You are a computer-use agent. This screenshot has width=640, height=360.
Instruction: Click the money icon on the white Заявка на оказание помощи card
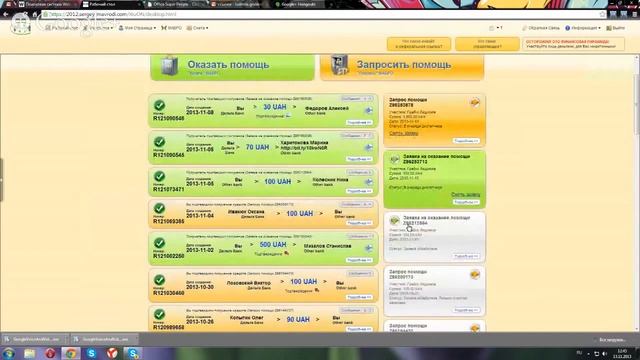tap(395, 220)
